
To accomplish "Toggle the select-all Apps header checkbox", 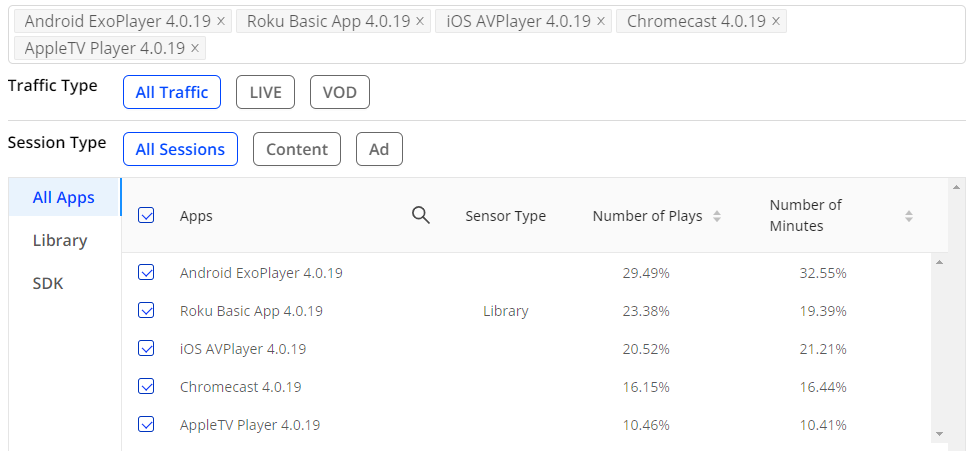I will (146, 216).
